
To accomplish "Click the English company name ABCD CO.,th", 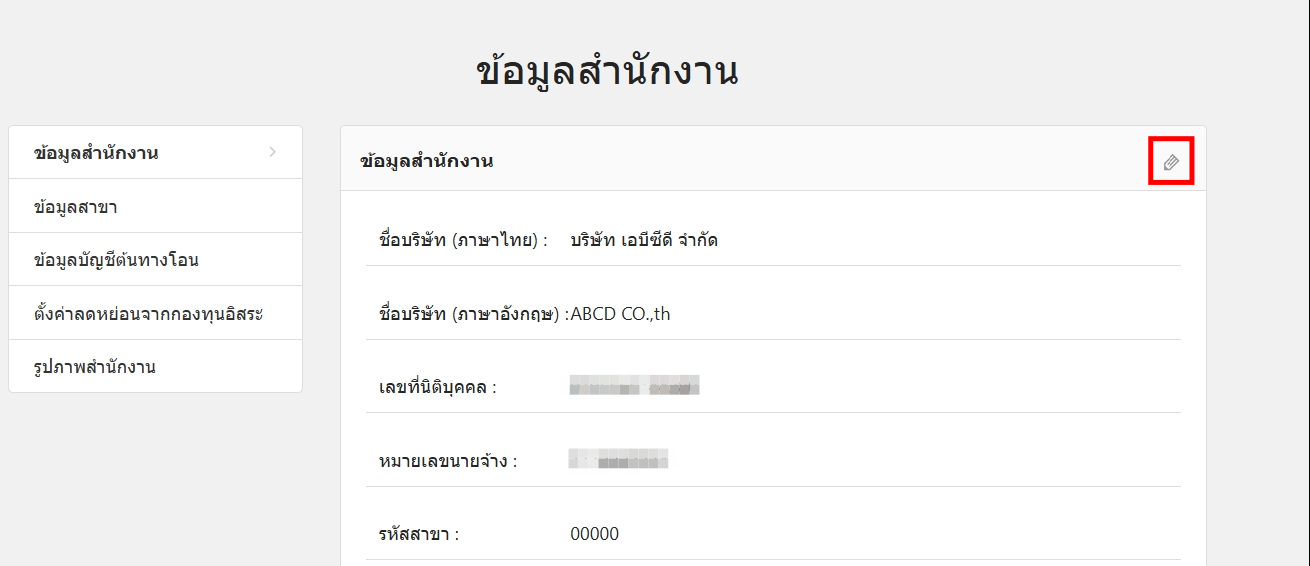I will pos(620,314).
